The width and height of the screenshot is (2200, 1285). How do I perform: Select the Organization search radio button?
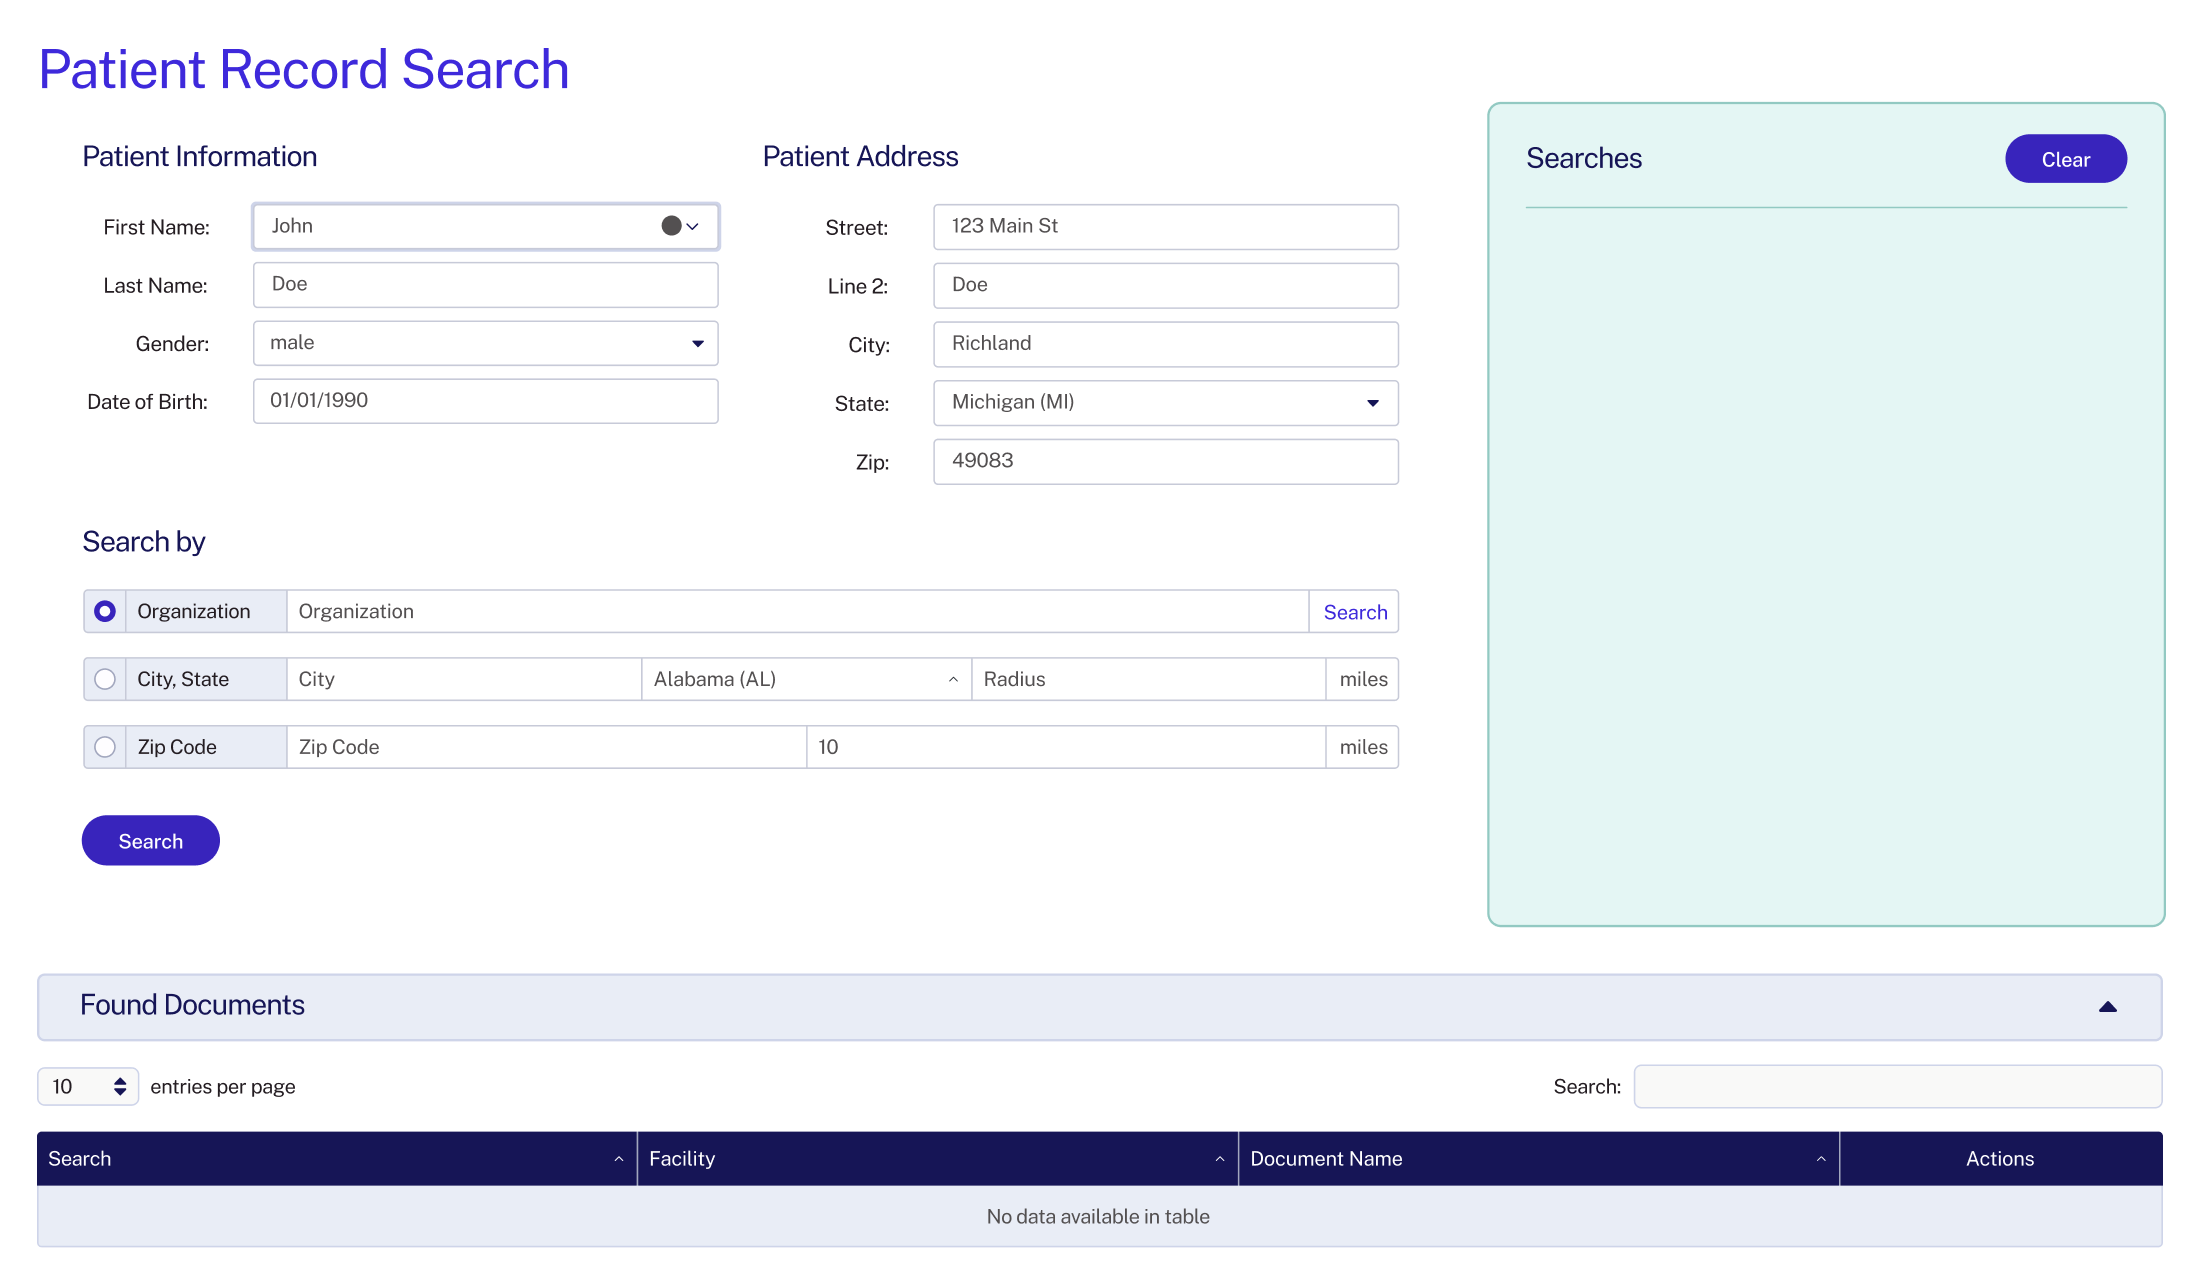click(104, 610)
